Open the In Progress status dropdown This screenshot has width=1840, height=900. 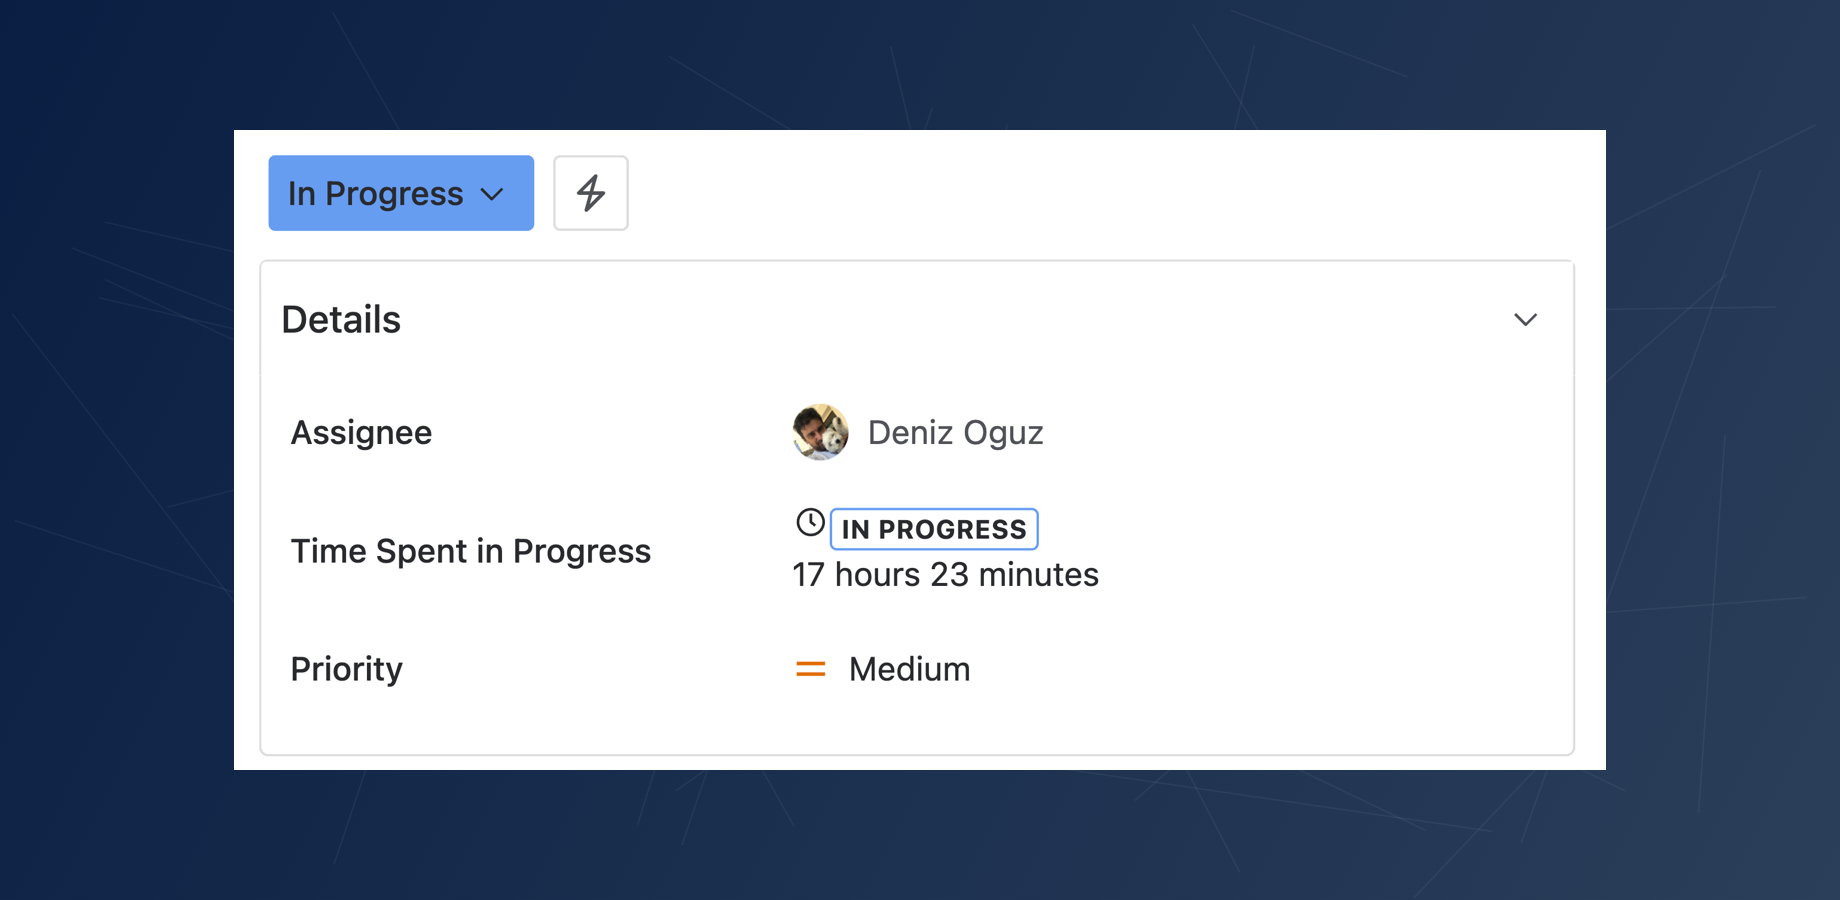pos(400,193)
